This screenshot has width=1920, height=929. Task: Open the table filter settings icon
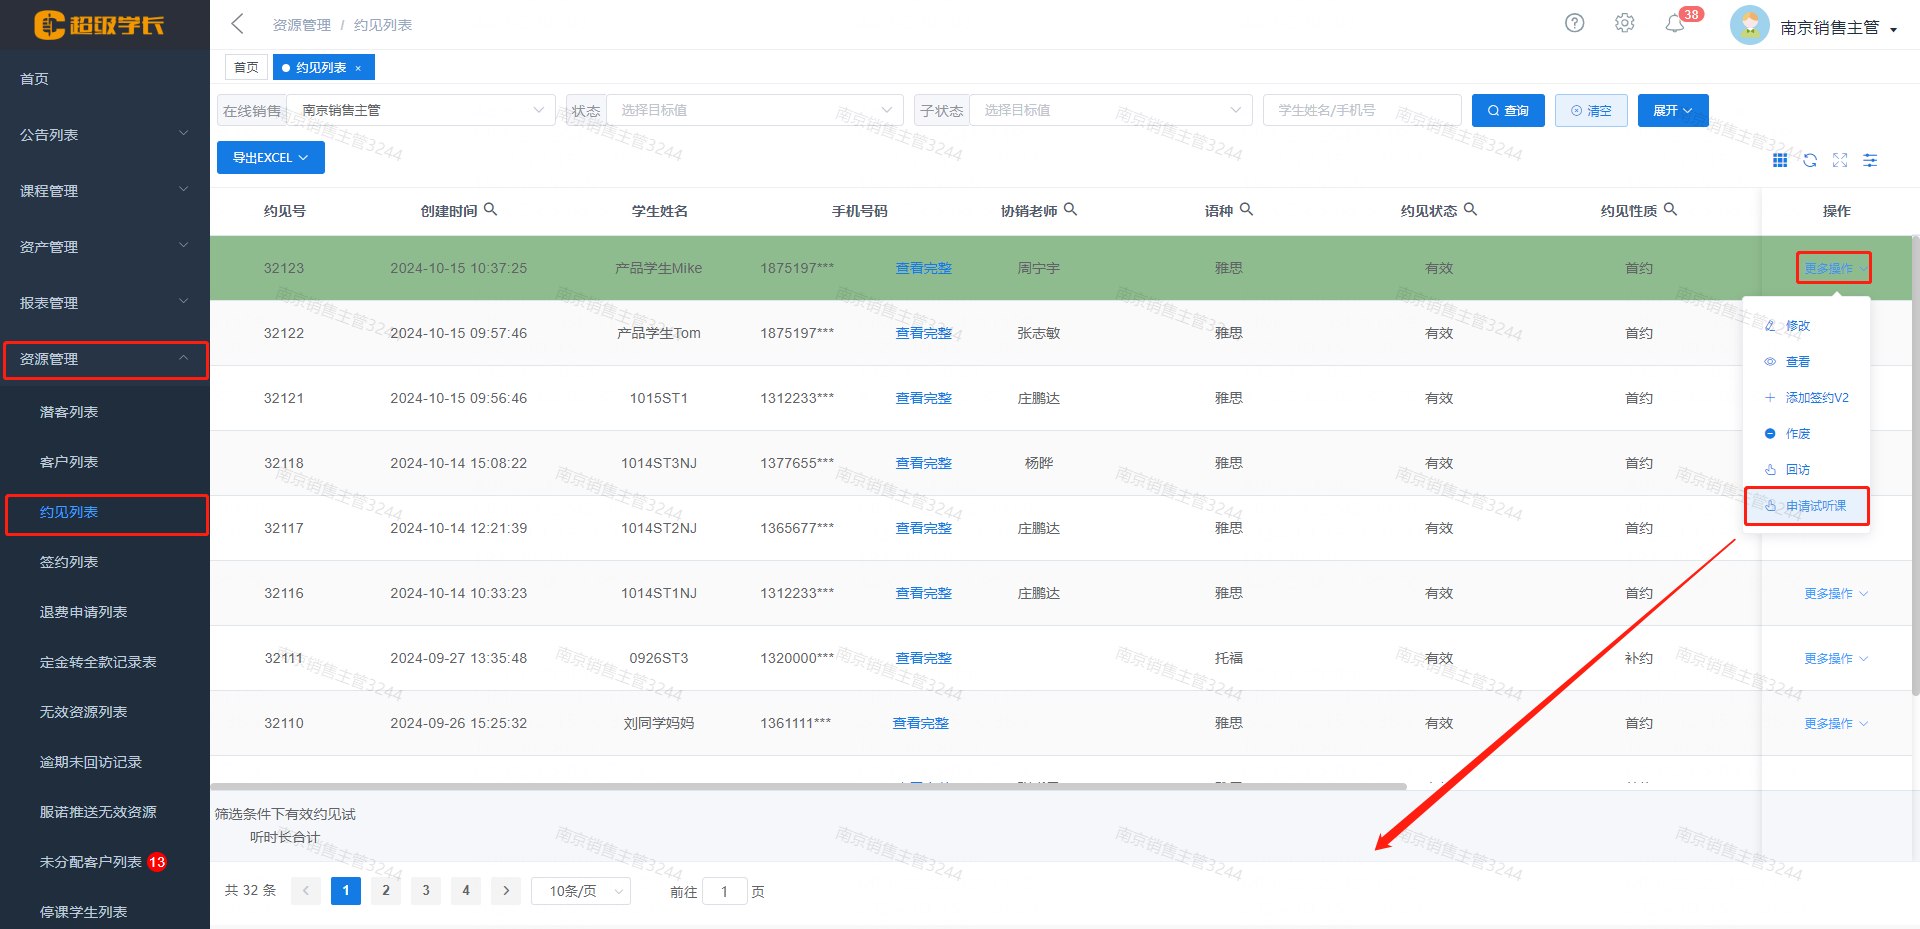(1870, 160)
